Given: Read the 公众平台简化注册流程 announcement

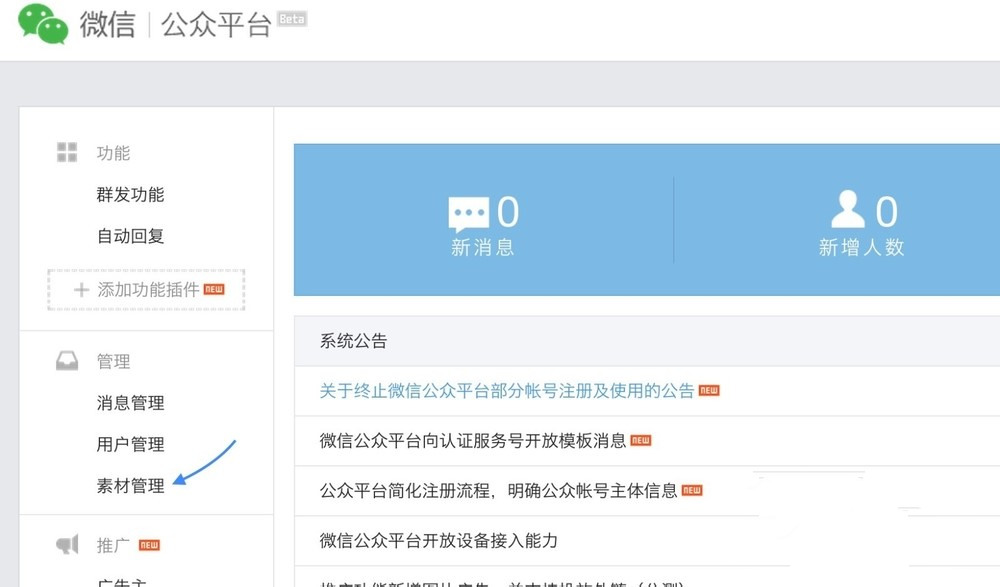Looking at the screenshot, I should click(x=499, y=491).
